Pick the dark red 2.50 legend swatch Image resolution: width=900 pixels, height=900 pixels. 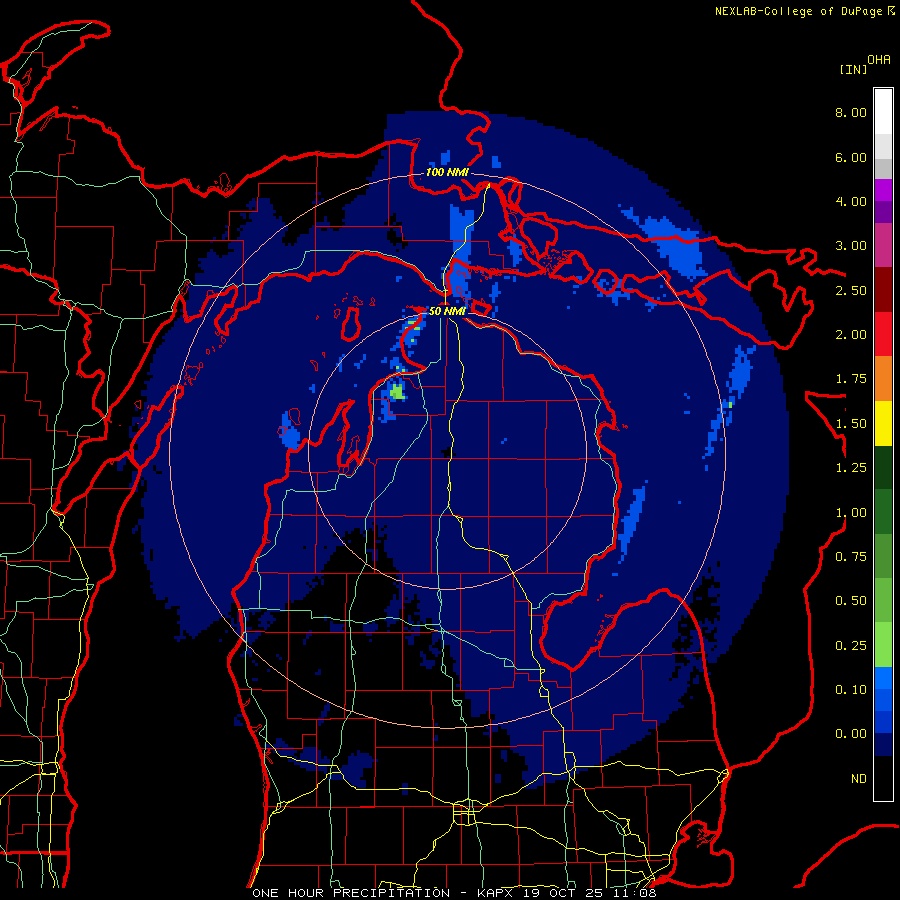click(883, 290)
